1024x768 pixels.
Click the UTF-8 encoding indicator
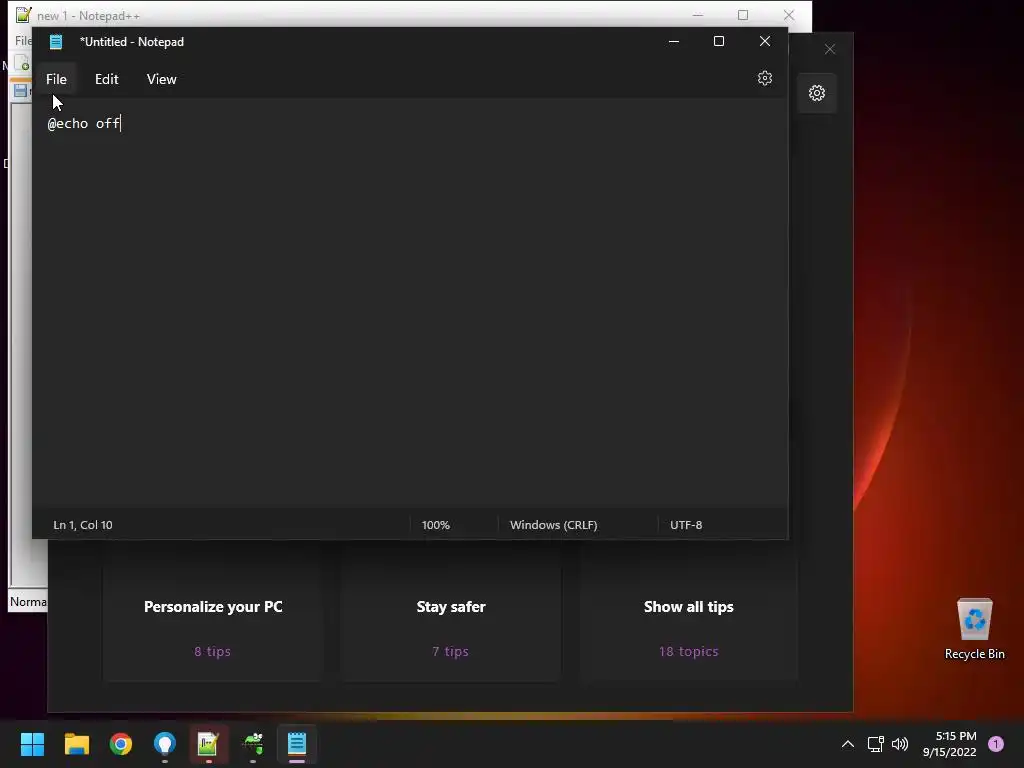point(686,525)
